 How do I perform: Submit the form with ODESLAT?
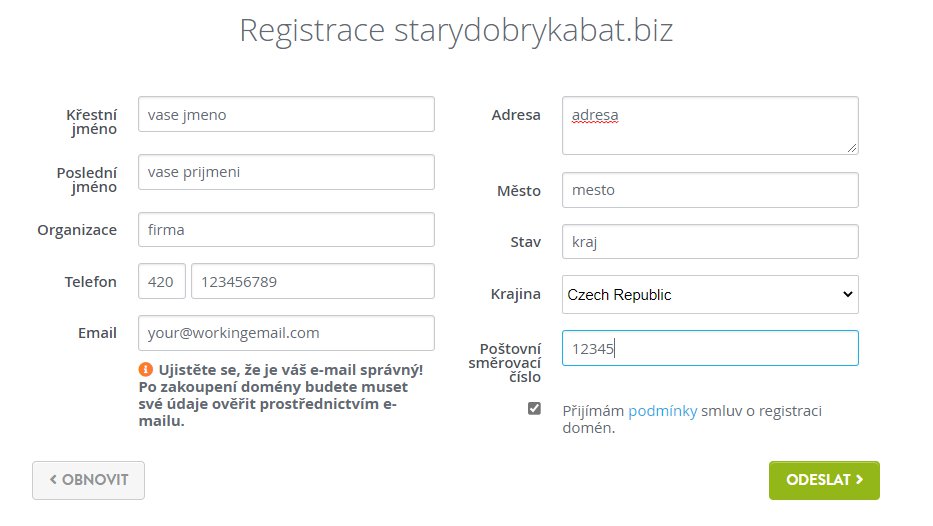(824, 480)
